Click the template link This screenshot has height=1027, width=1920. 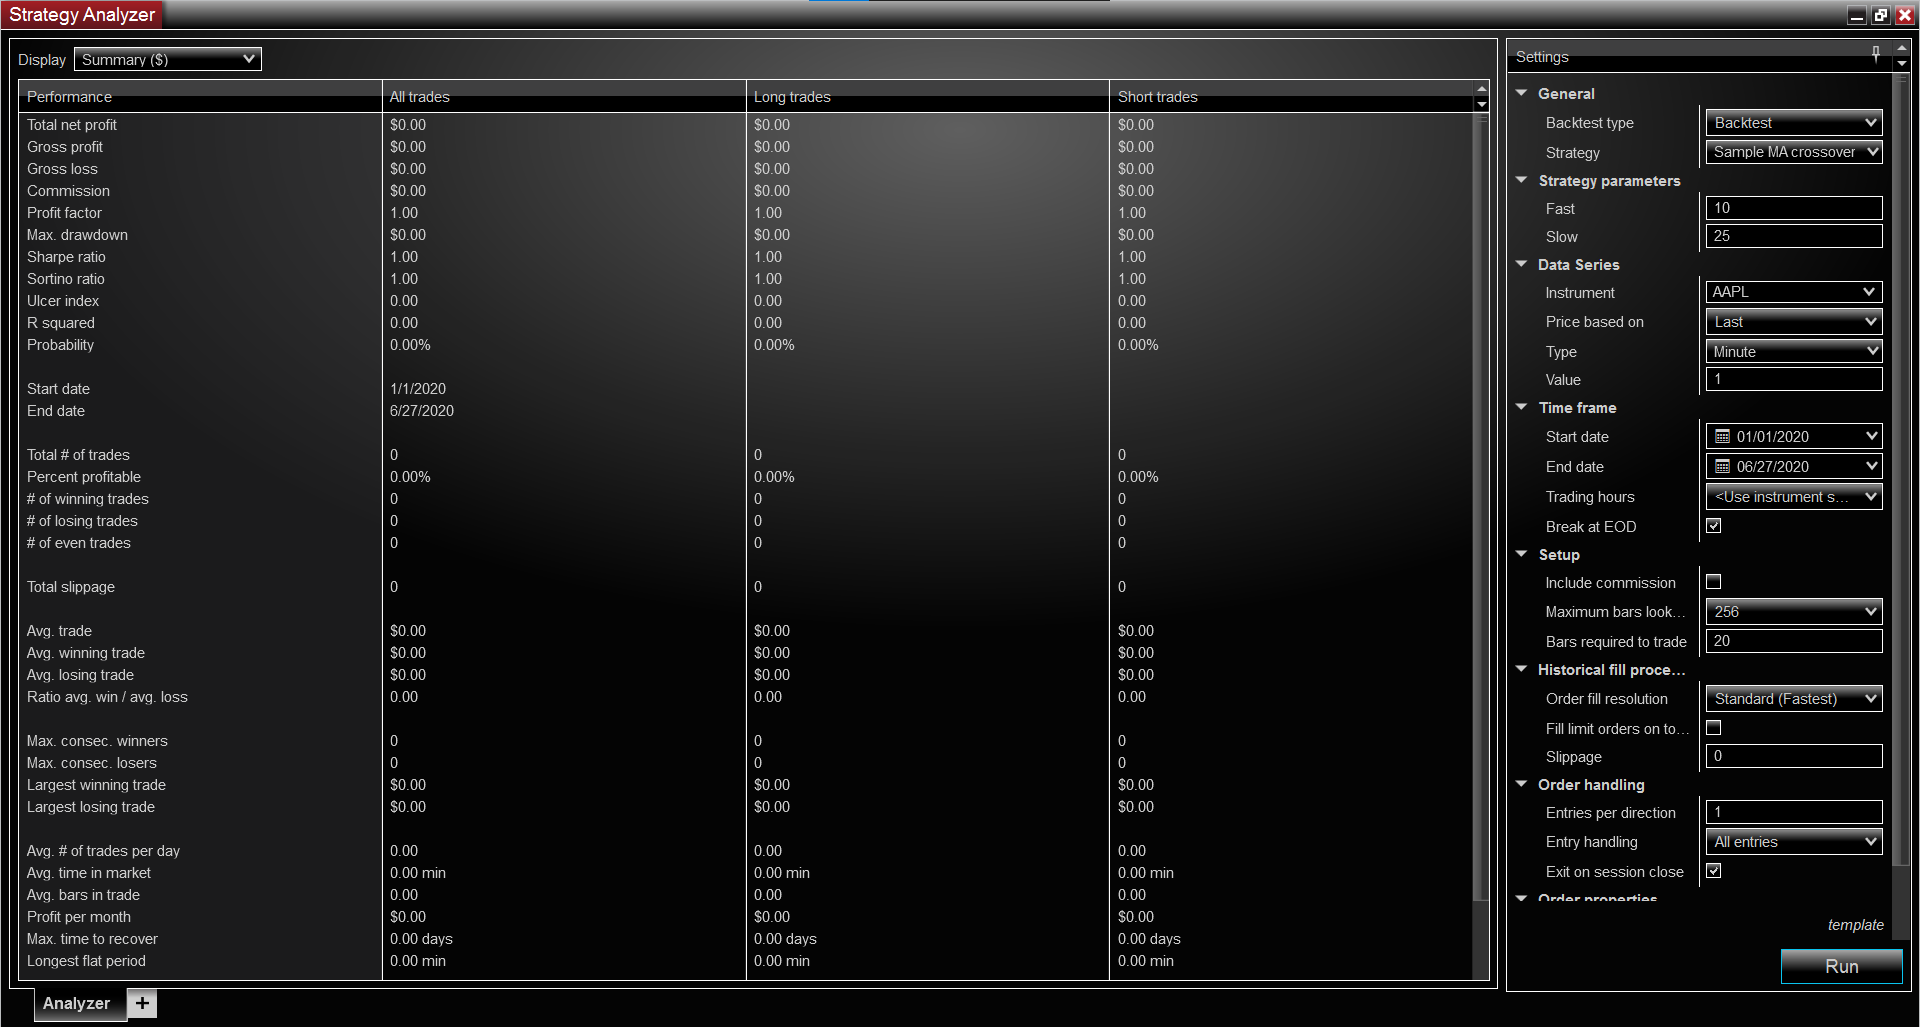(x=1855, y=925)
